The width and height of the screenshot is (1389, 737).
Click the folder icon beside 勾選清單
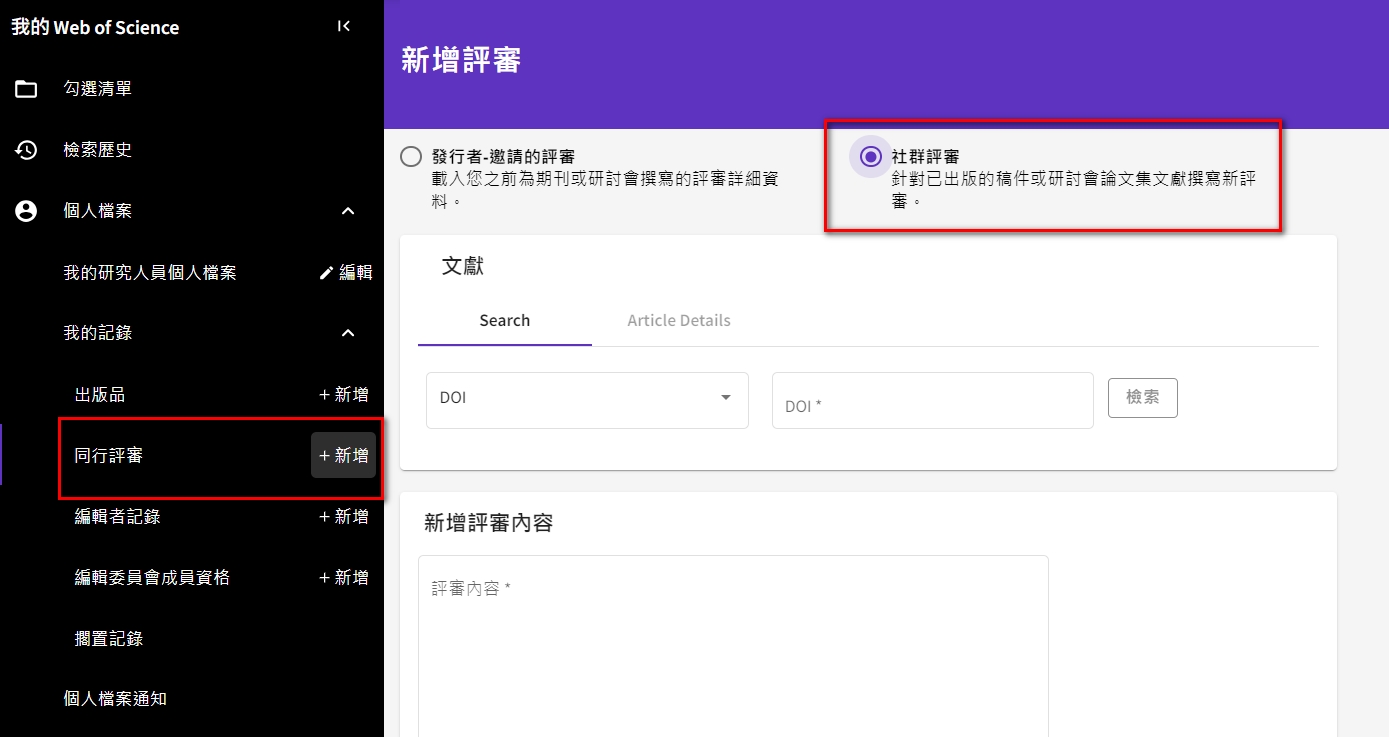(x=26, y=89)
